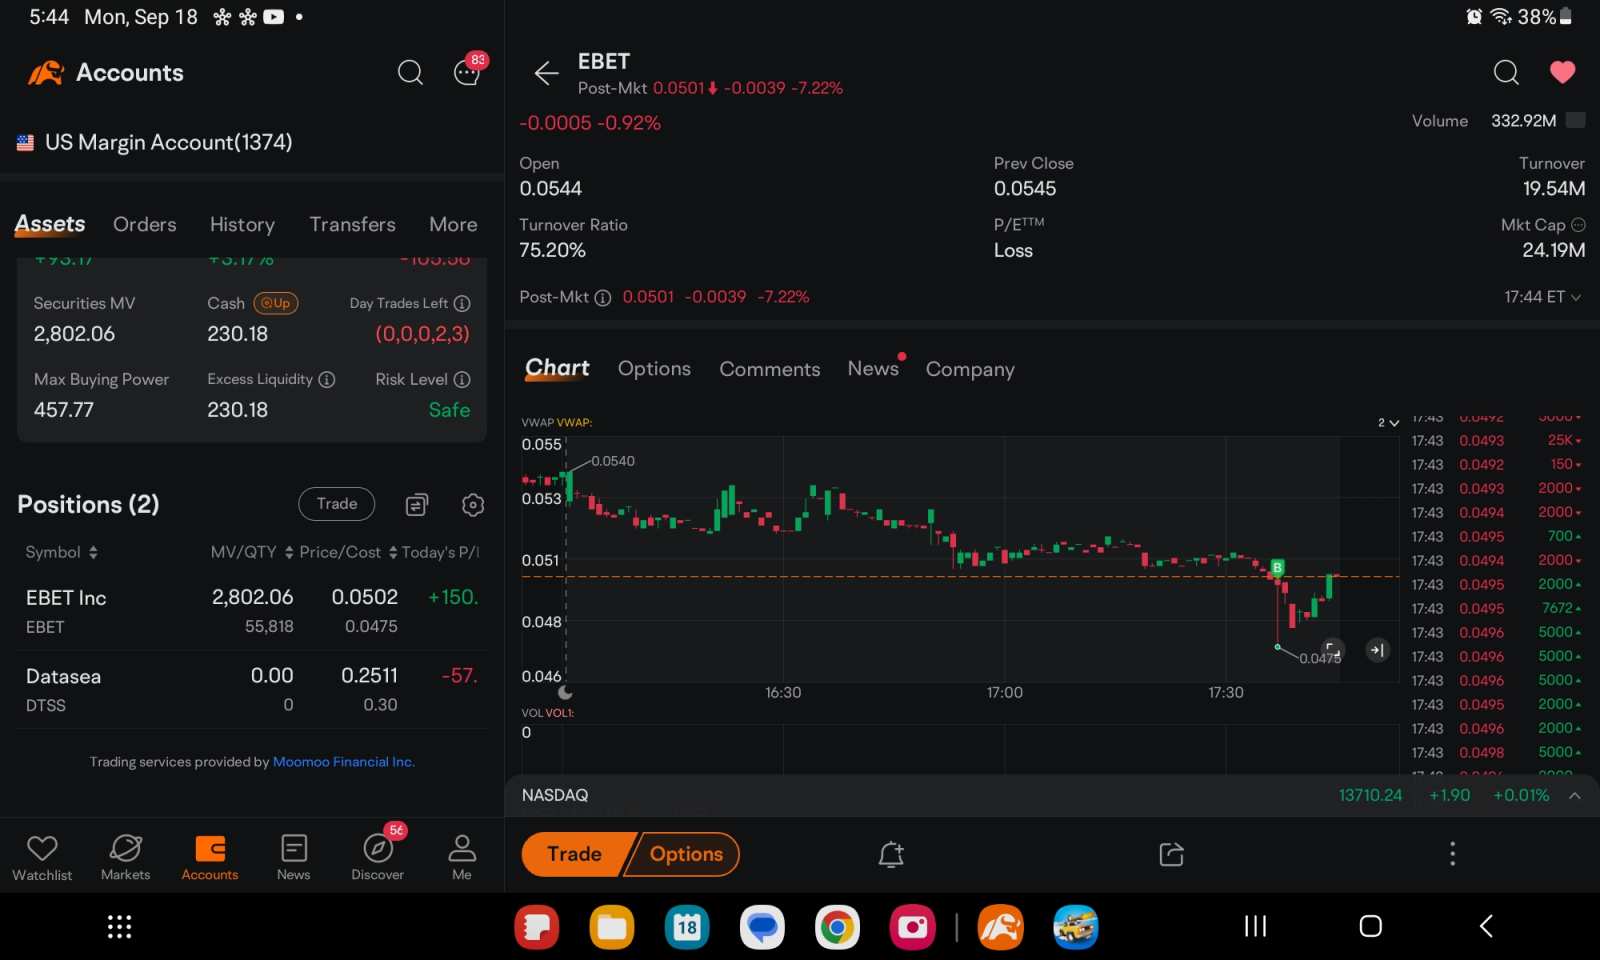Screen dimensions: 1600x960
Task: Open News tab for EBET
Action: pyautogui.click(x=873, y=368)
